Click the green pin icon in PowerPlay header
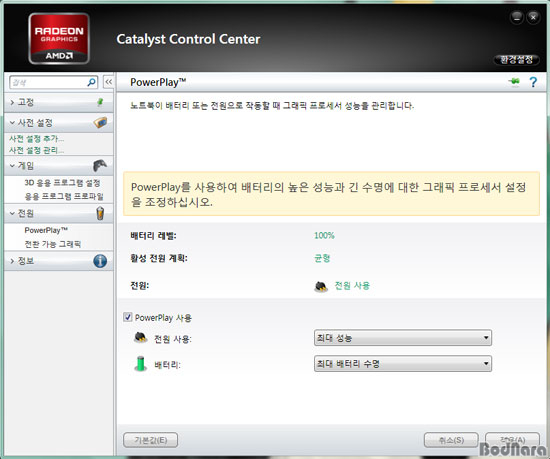Screen dimensions: 550x459 (x=514, y=82)
